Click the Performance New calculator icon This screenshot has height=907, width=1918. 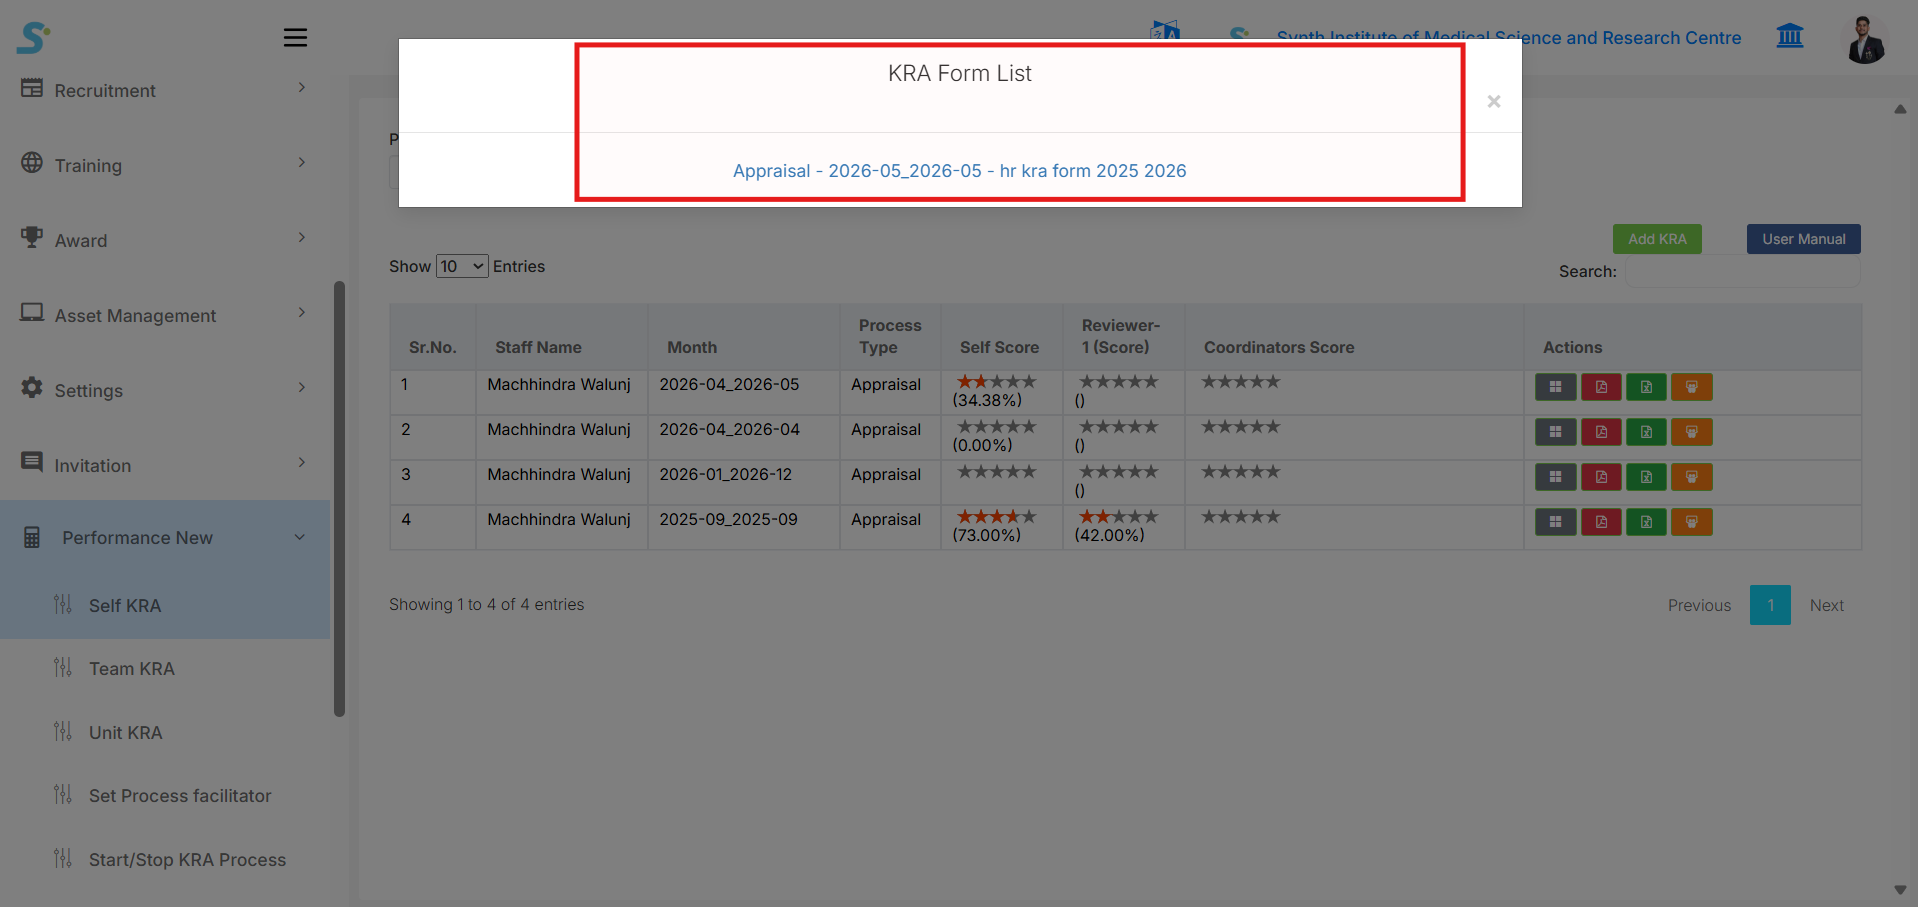point(32,537)
